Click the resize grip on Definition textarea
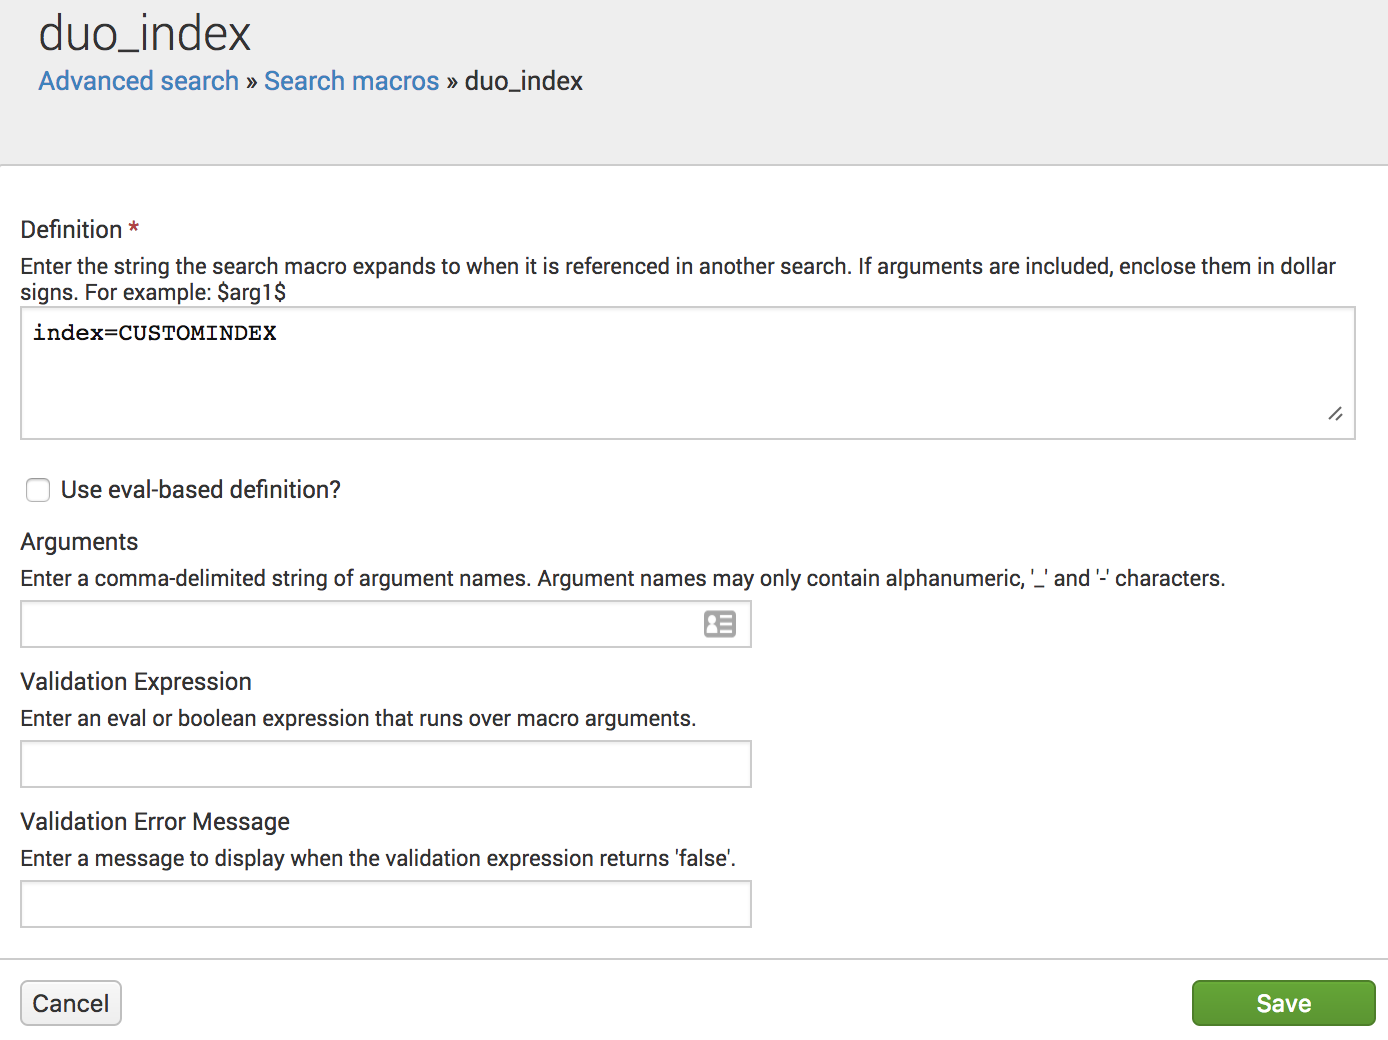 tap(1336, 414)
